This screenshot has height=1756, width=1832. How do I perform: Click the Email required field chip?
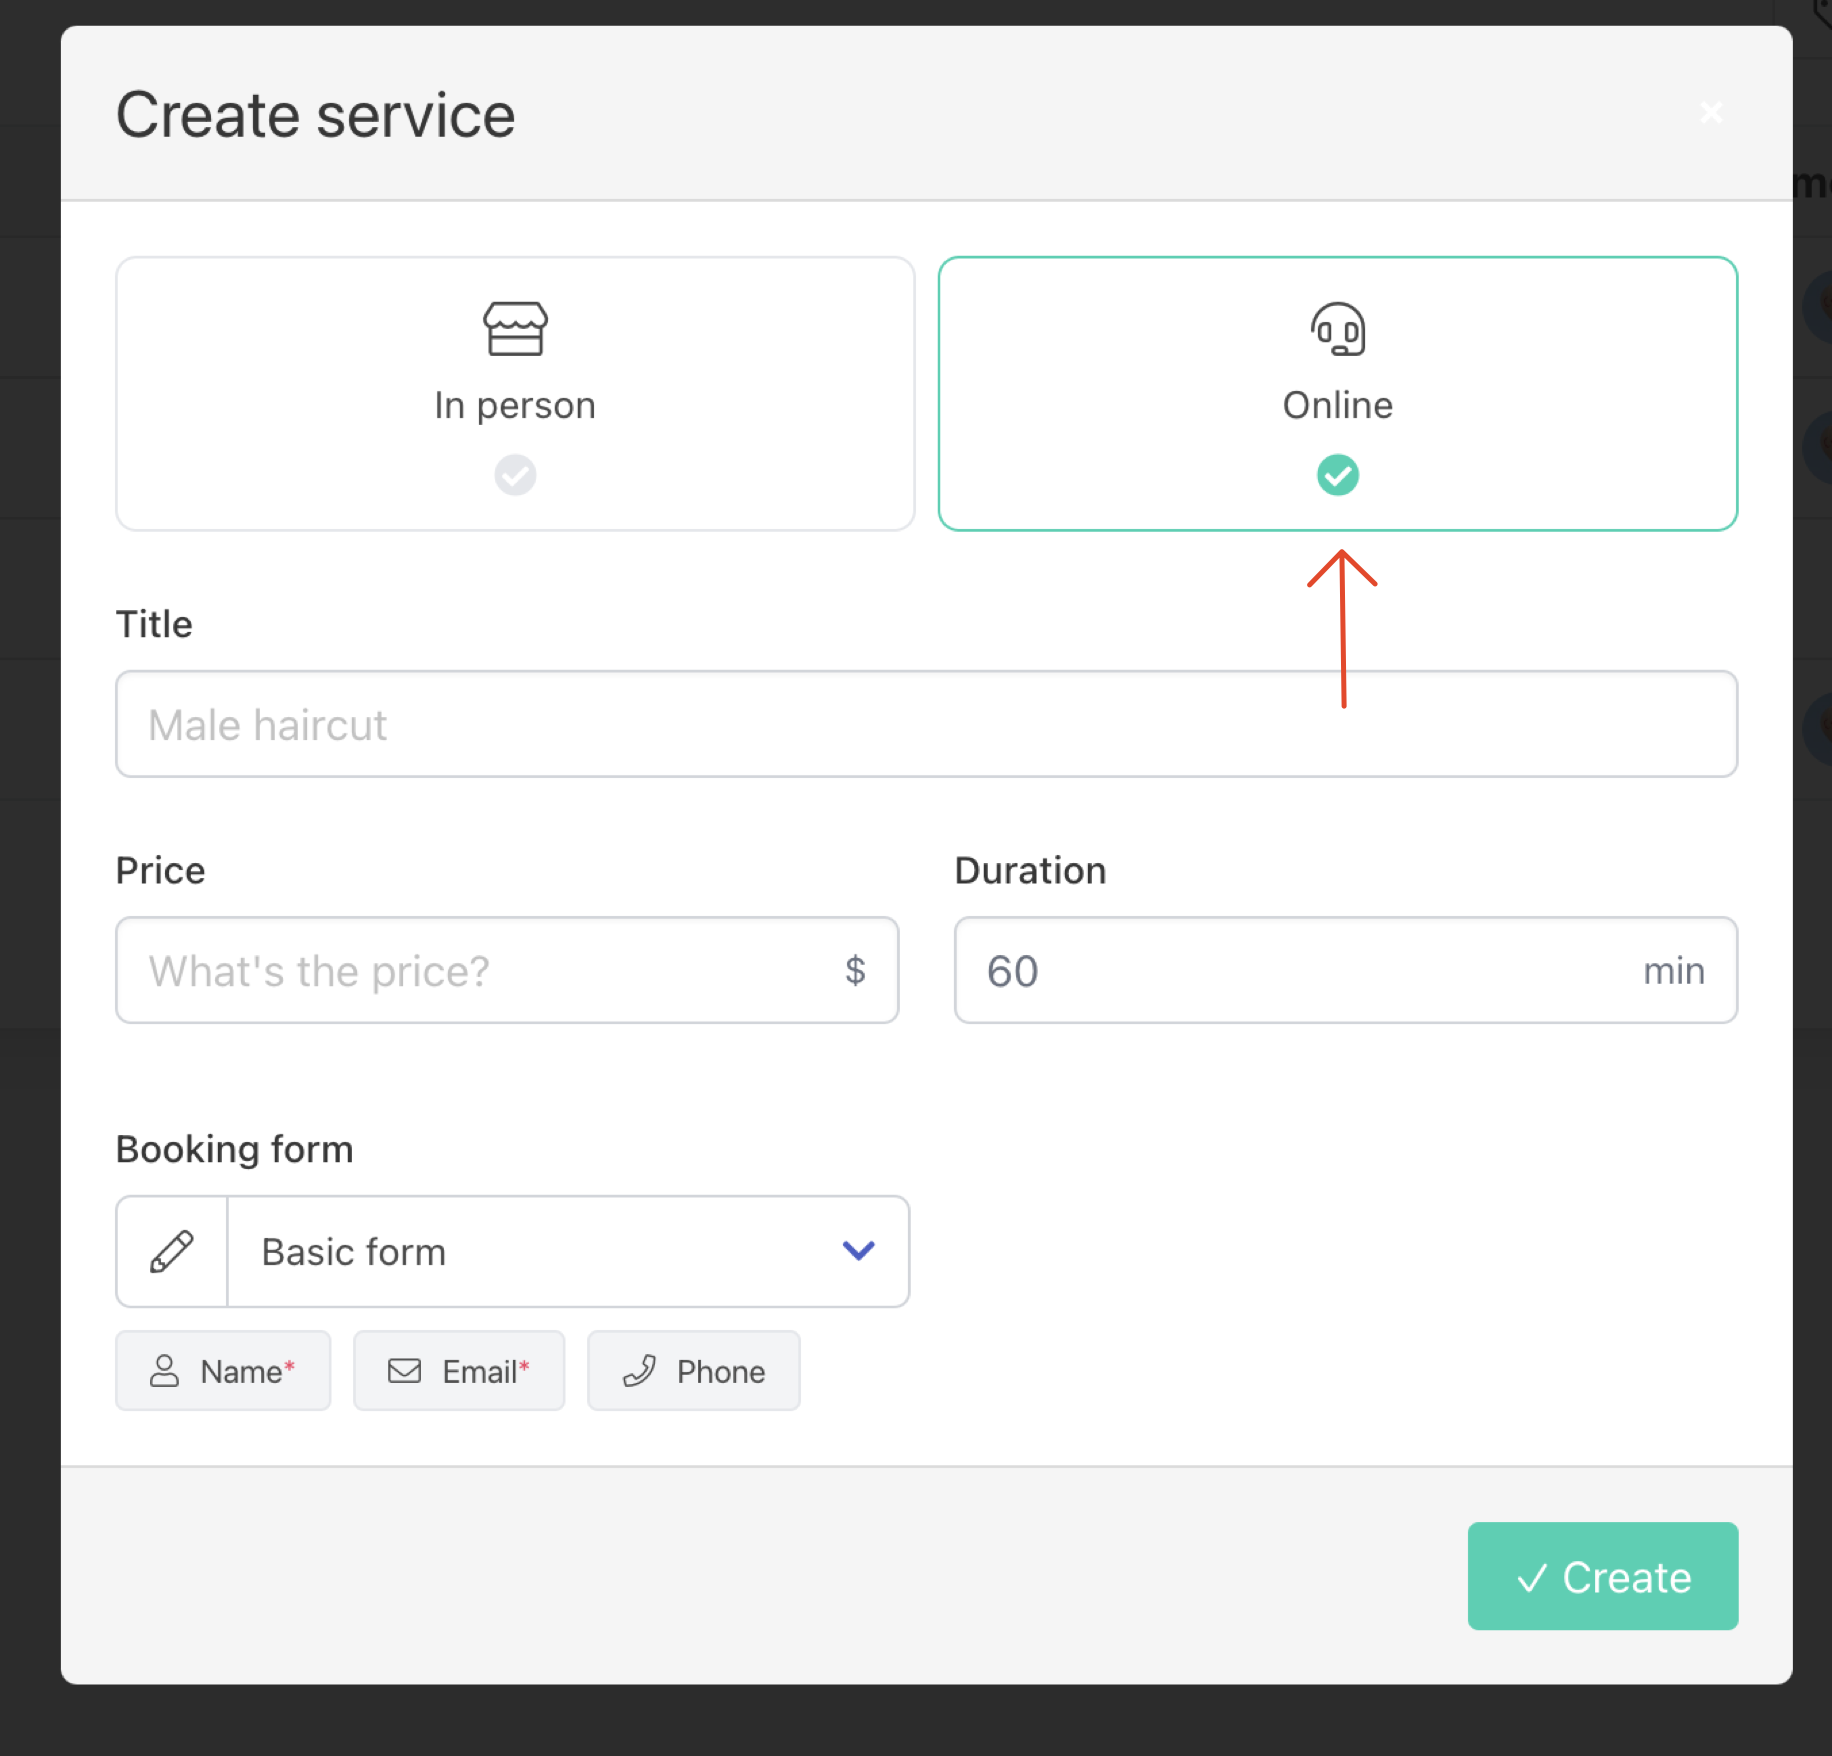459,1371
